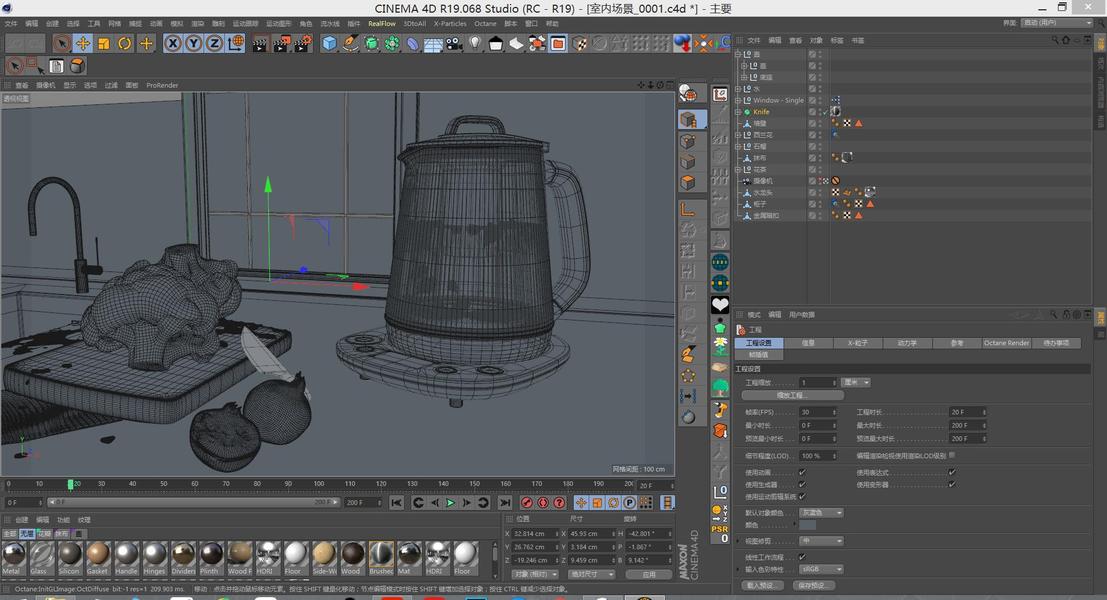
Task: Click the red Record keyframe button
Action: click(526, 503)
